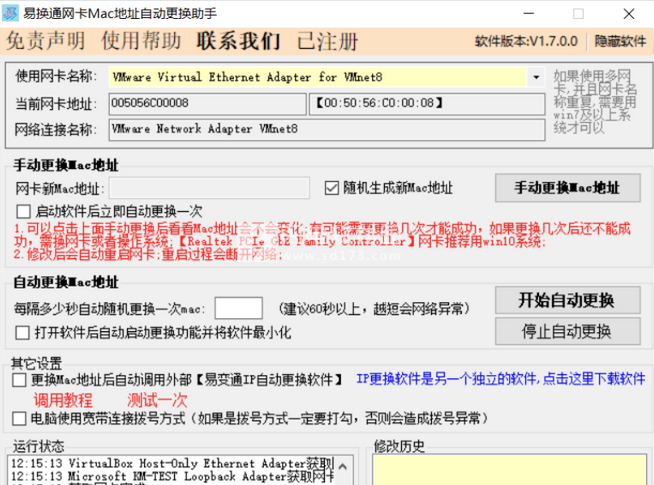
Task: Open the 免责声明 menu
Action: click(x=45, y=41)
